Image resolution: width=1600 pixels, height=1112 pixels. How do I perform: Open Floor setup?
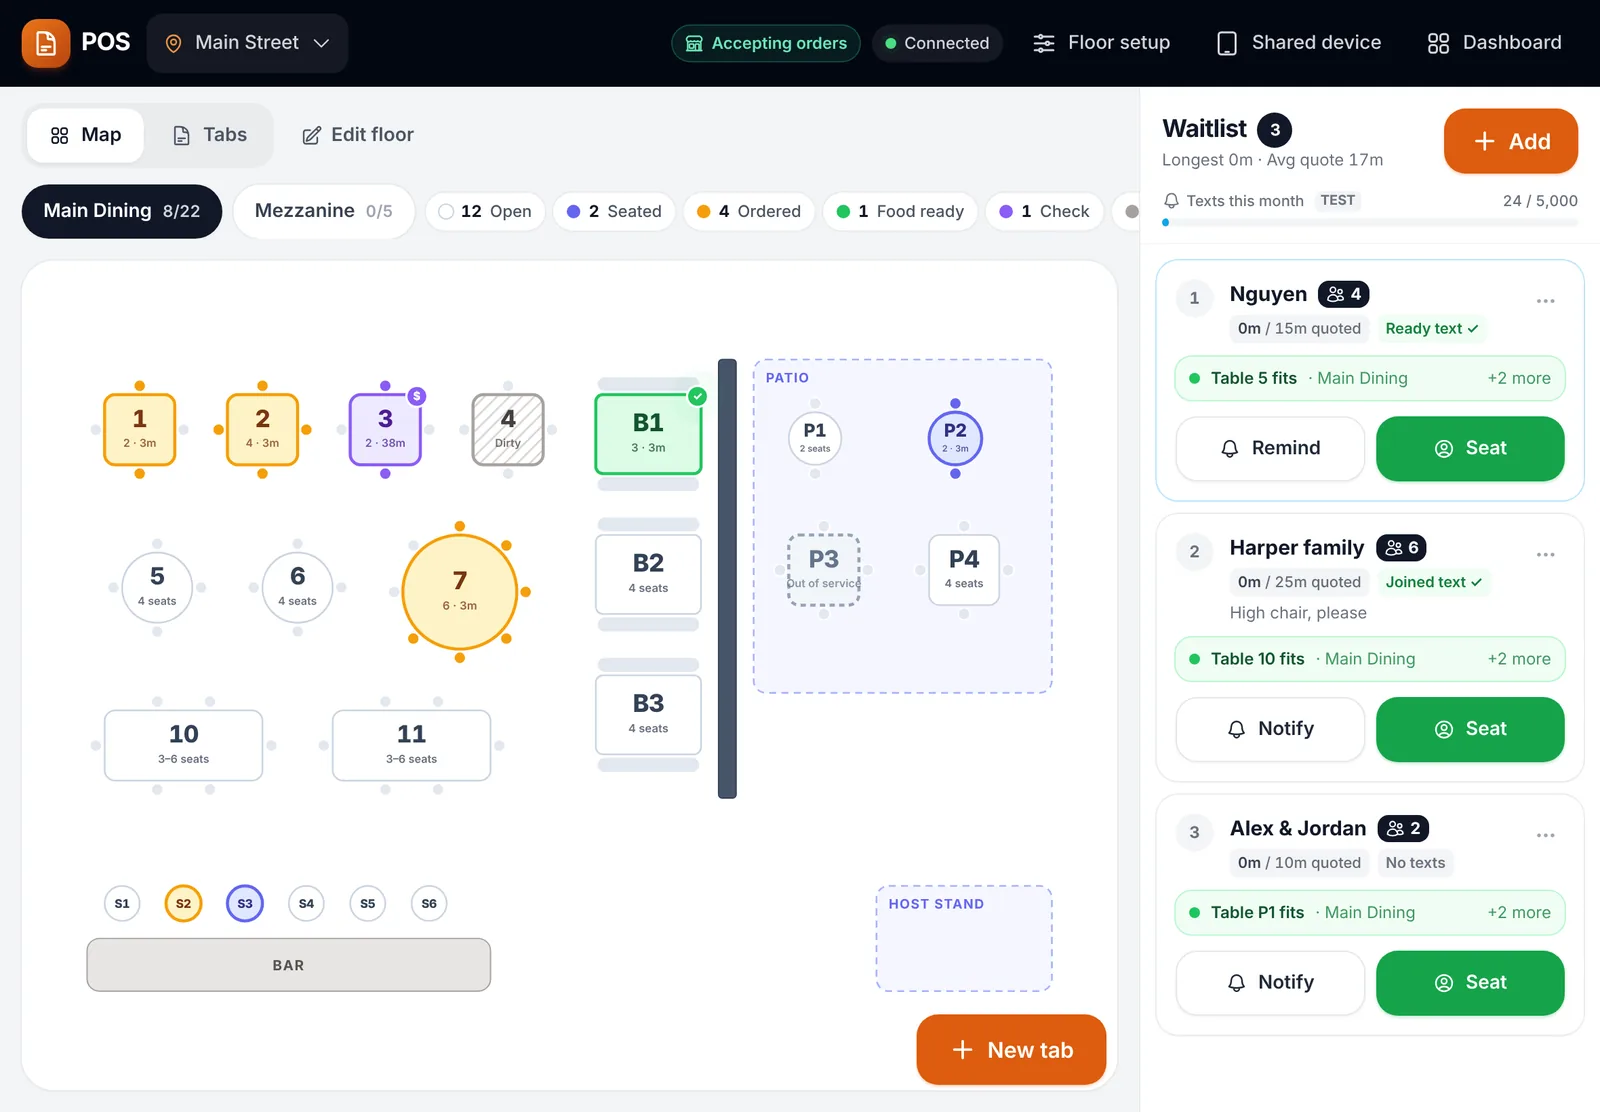1102,43
